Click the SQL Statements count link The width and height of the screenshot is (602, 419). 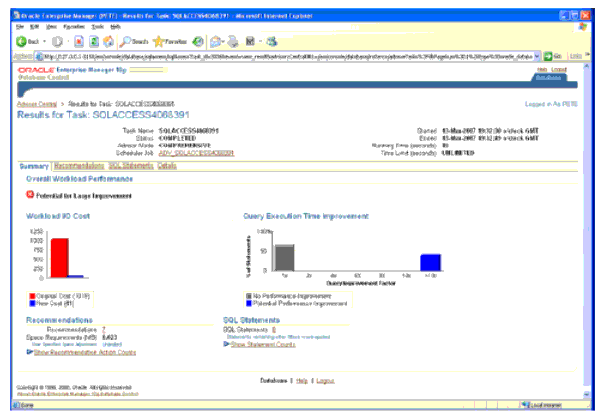click(274, 330)
